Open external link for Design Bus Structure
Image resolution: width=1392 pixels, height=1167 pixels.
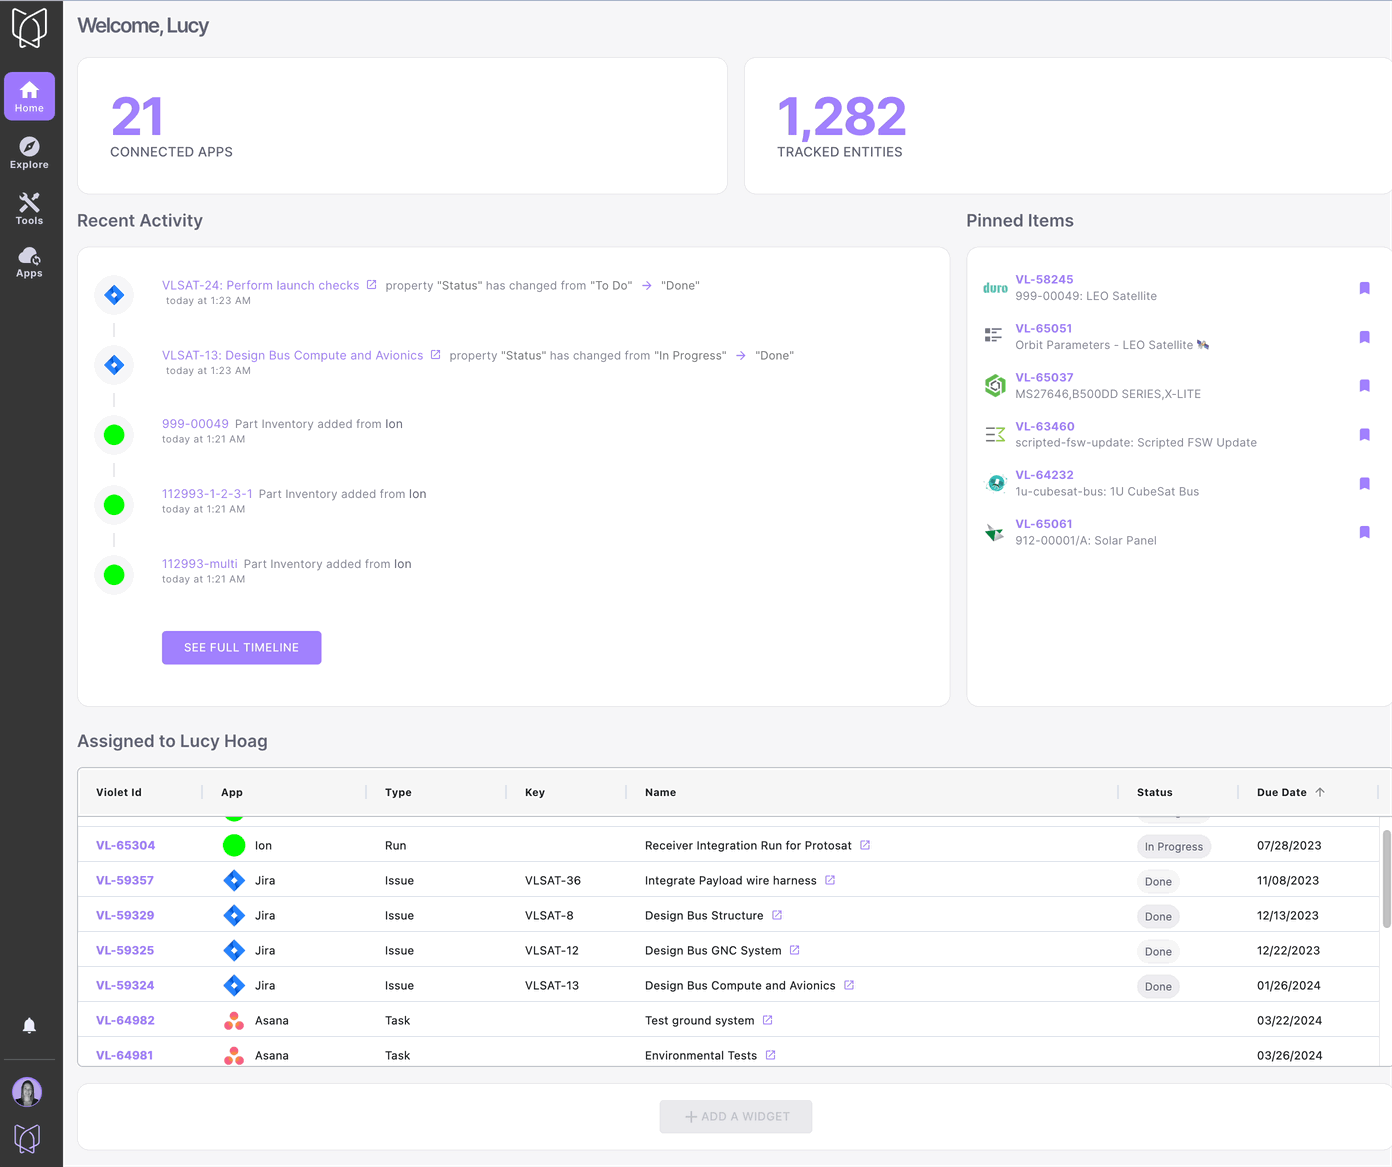(x=777, y=915)
